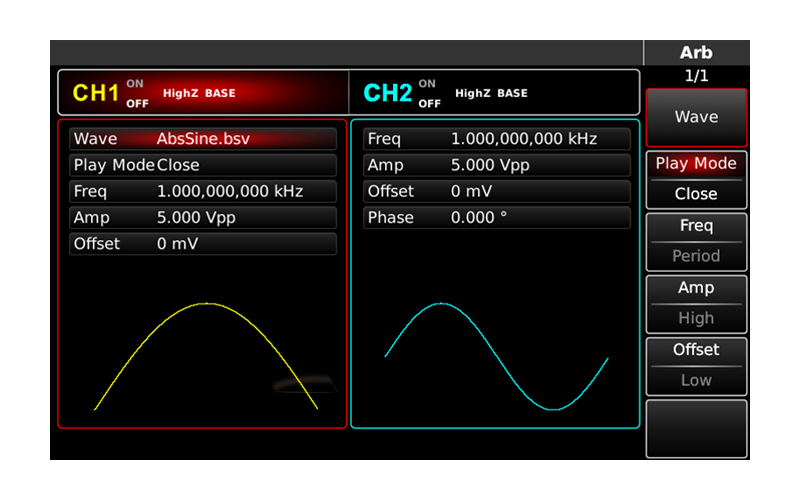Switch Offset/Low softkey
The image size is (800, 500).
pos(696,366)
